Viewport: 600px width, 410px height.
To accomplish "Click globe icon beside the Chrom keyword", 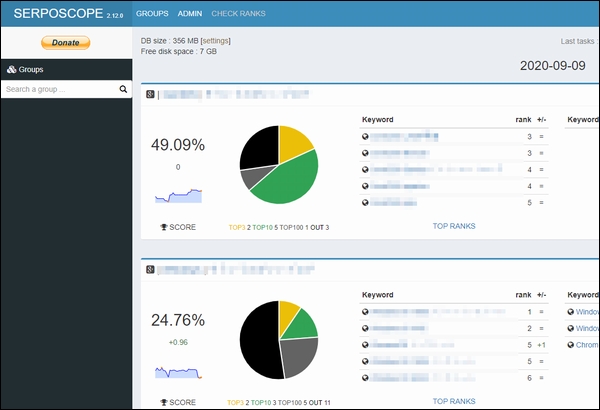I will 571,345.
